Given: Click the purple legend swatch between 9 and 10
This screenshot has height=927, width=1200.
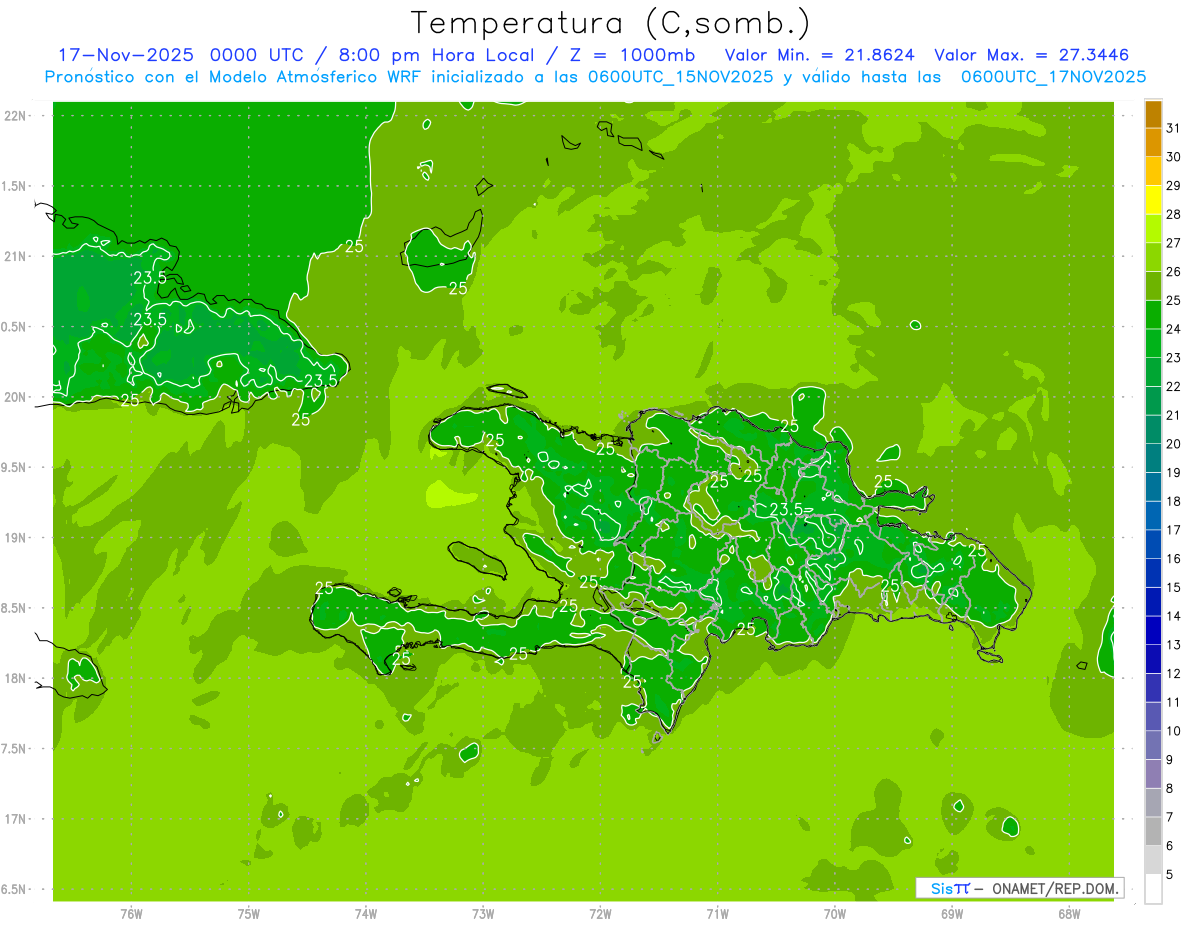Looking at the screenshot, I should pos(1153,745).
